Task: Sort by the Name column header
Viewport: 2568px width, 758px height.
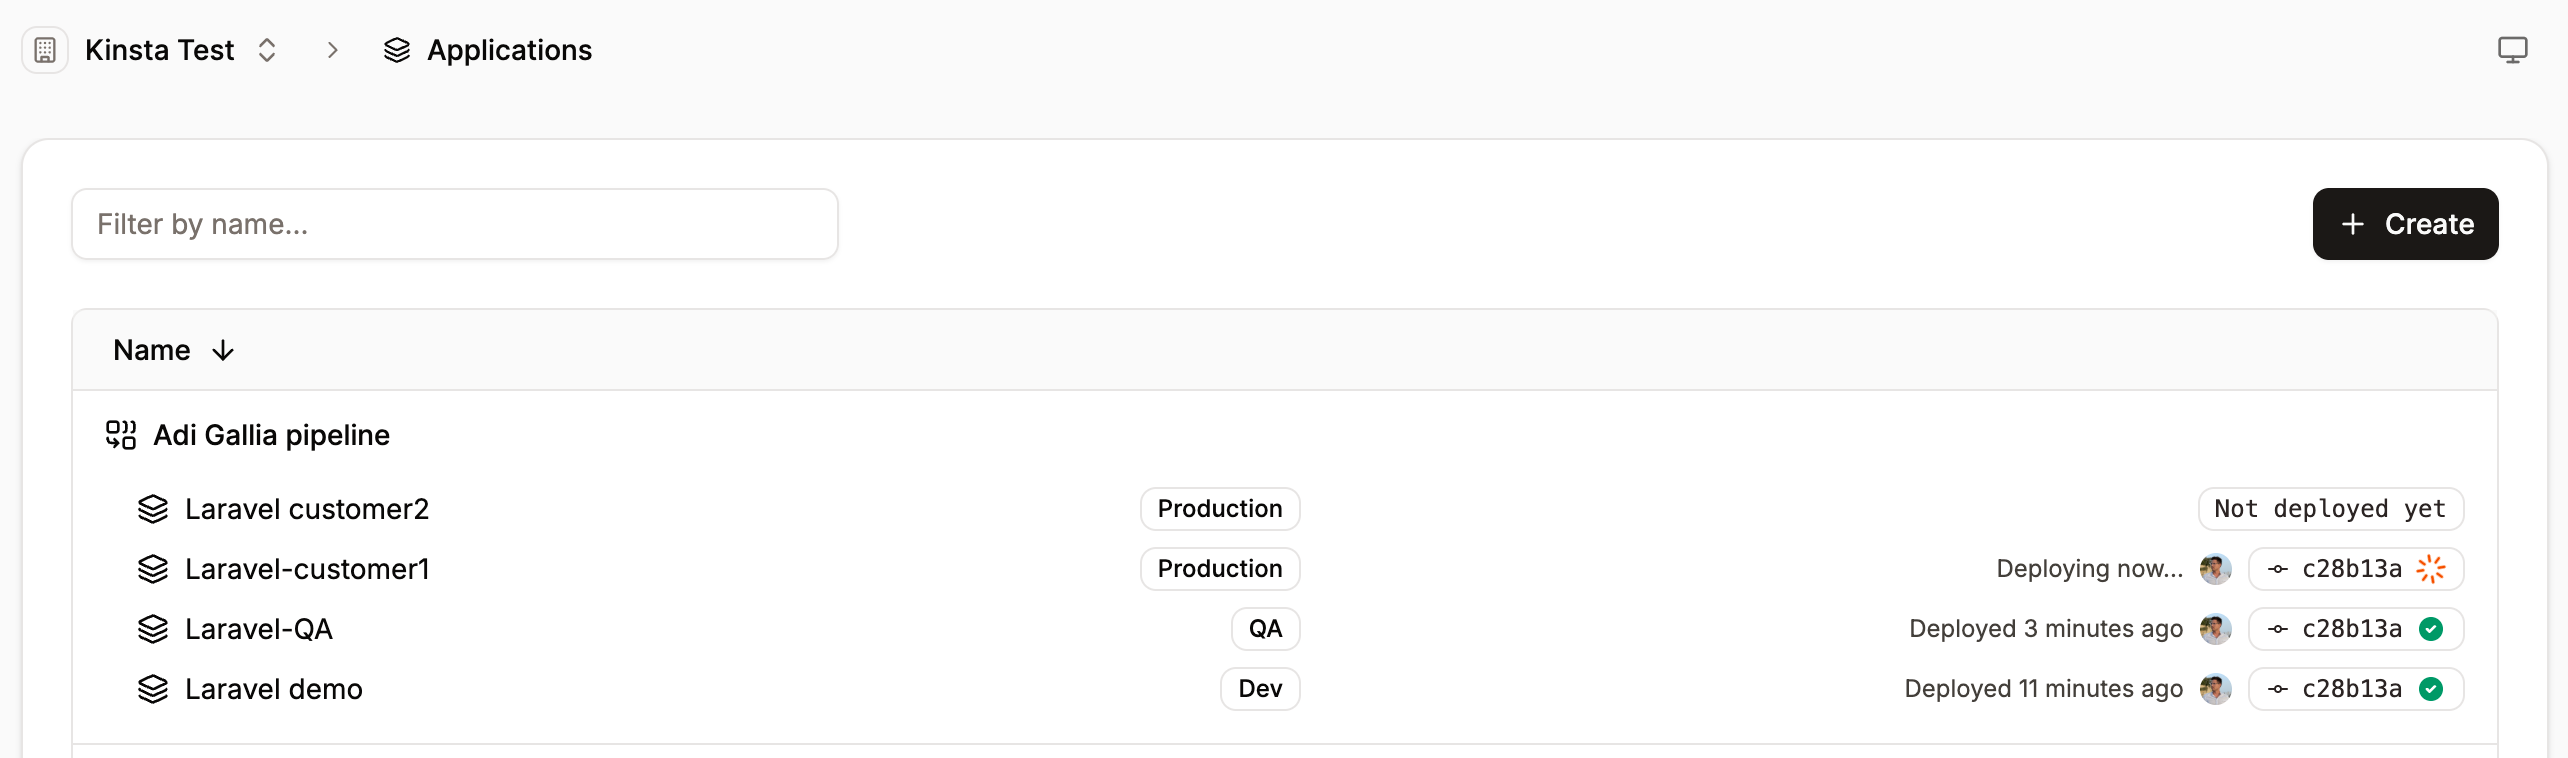Action: point(152,350)
